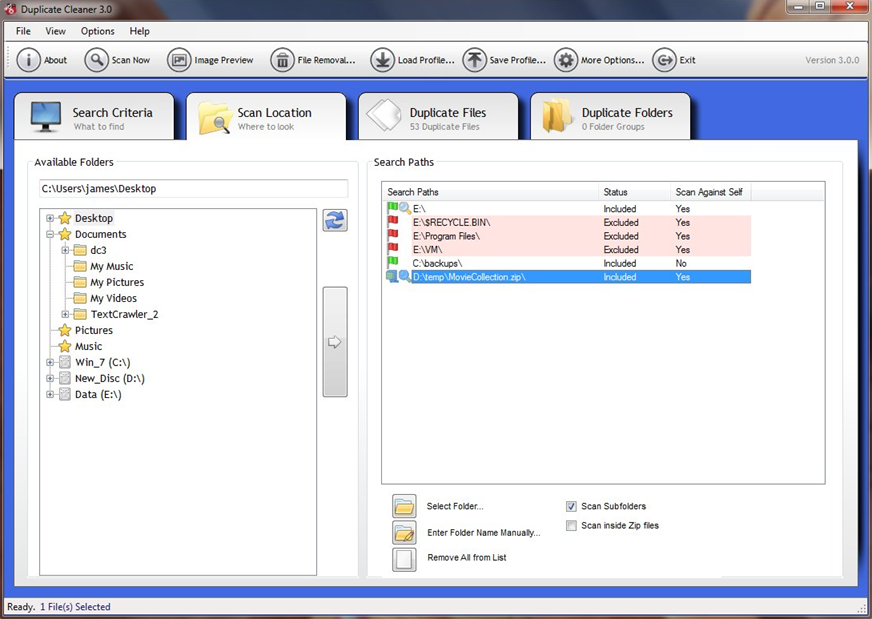The image size is (872, 619).
Task: Select the Music tree item
Action: point(88,346)
